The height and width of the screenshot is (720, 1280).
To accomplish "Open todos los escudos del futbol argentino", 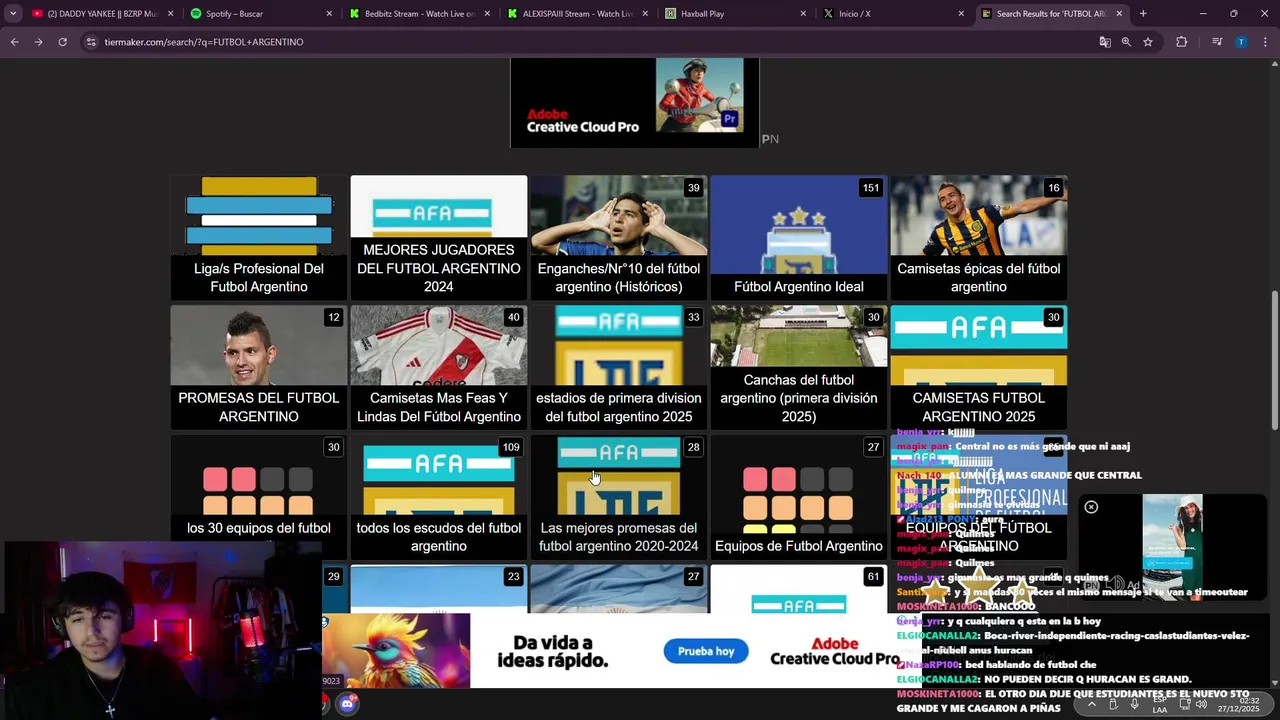I will [439, 498].
